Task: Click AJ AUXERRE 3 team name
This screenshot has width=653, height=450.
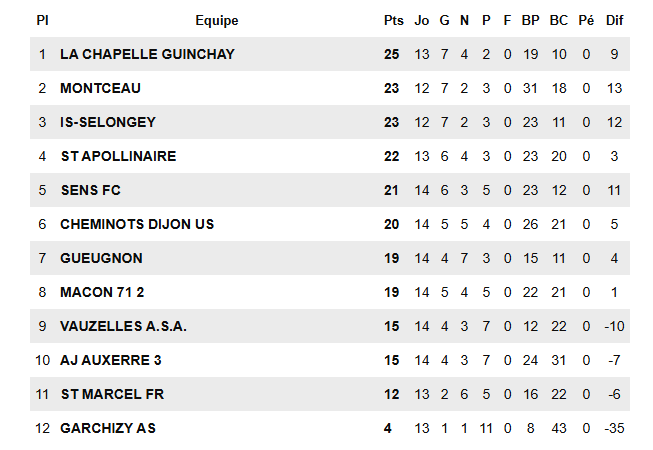Action: [109, 360]
